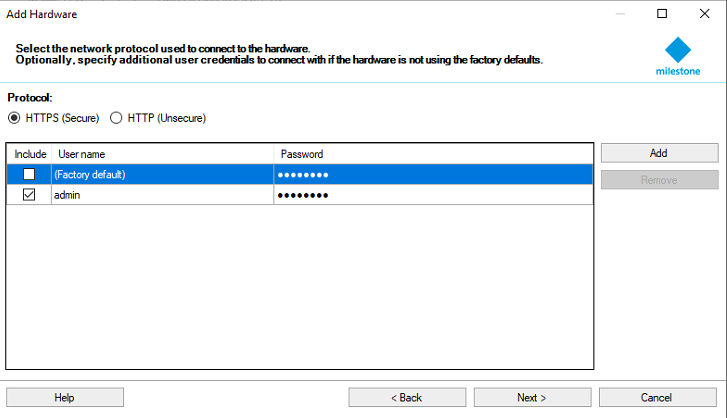Screen dimensions: 727x418
Task: Maximize the Add Hardware window
Action: coord(662,14)
